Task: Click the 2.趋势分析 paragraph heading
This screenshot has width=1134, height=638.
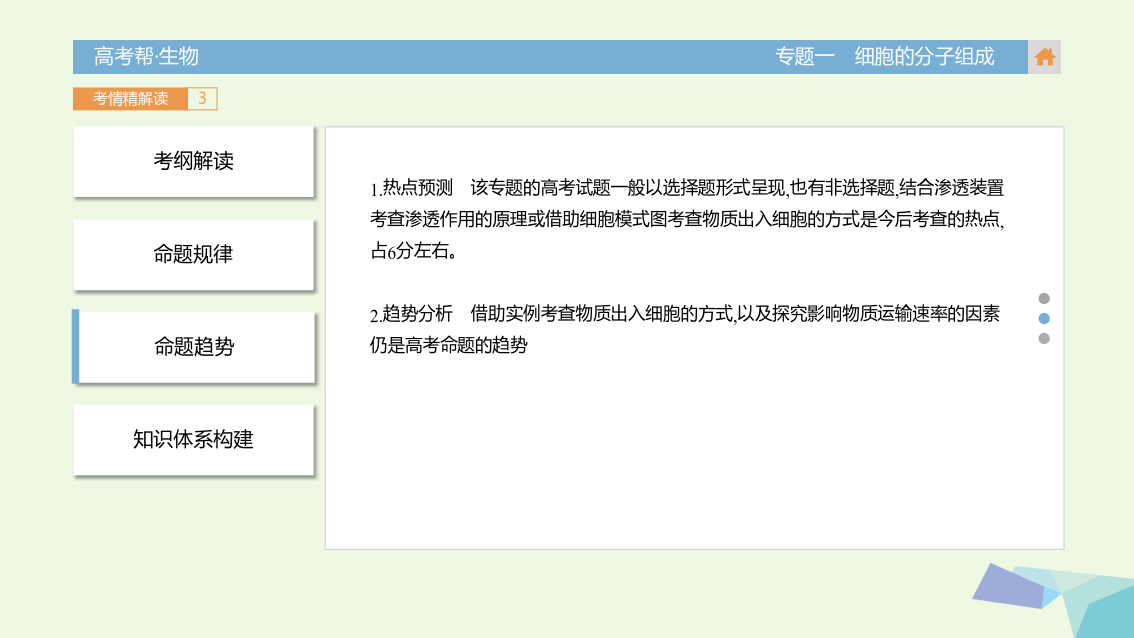Action: click(412, 314)
